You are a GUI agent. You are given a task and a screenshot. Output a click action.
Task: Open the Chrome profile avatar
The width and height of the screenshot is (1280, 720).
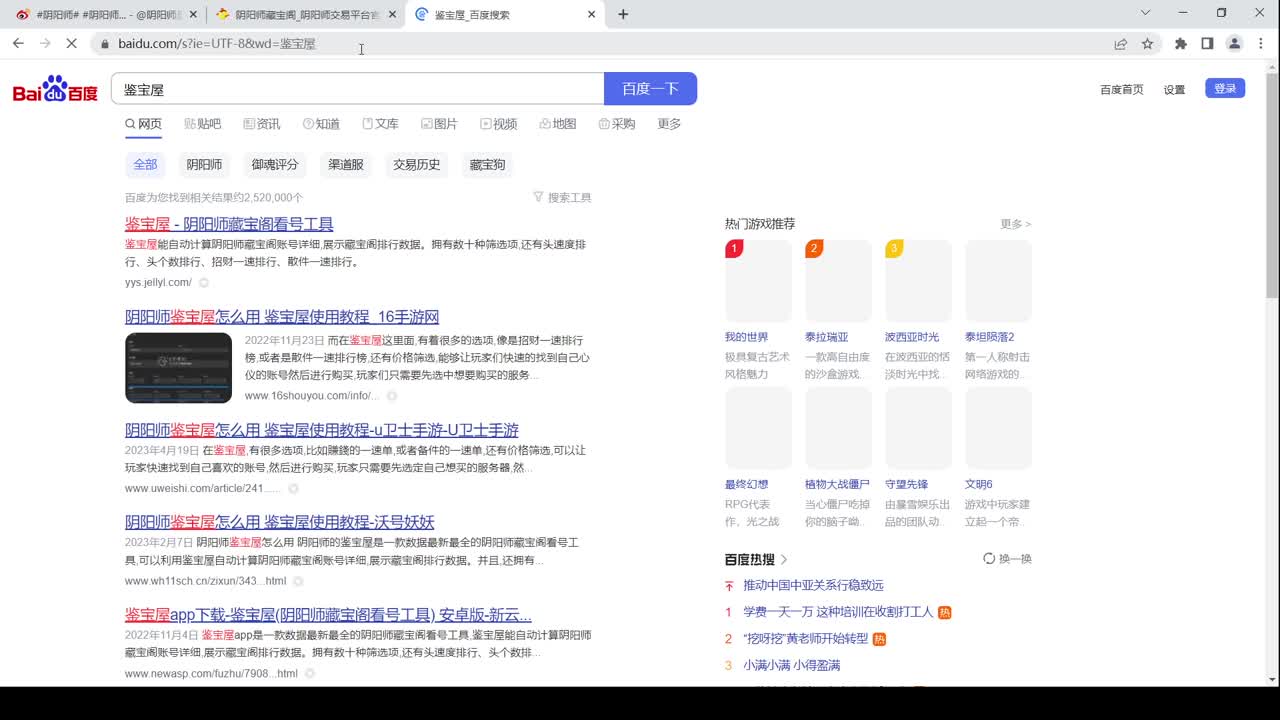tap(1234, 44)
